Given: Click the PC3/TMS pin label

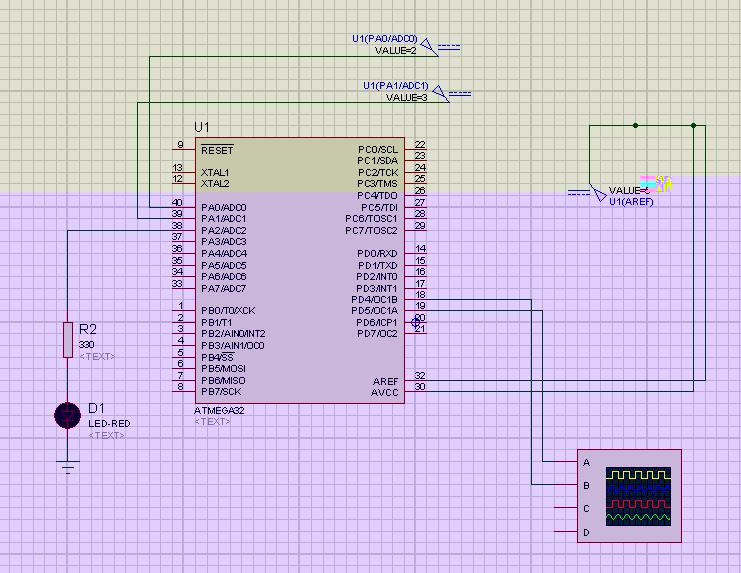Looking at the screenshot, I should click(x=377, y=183).
